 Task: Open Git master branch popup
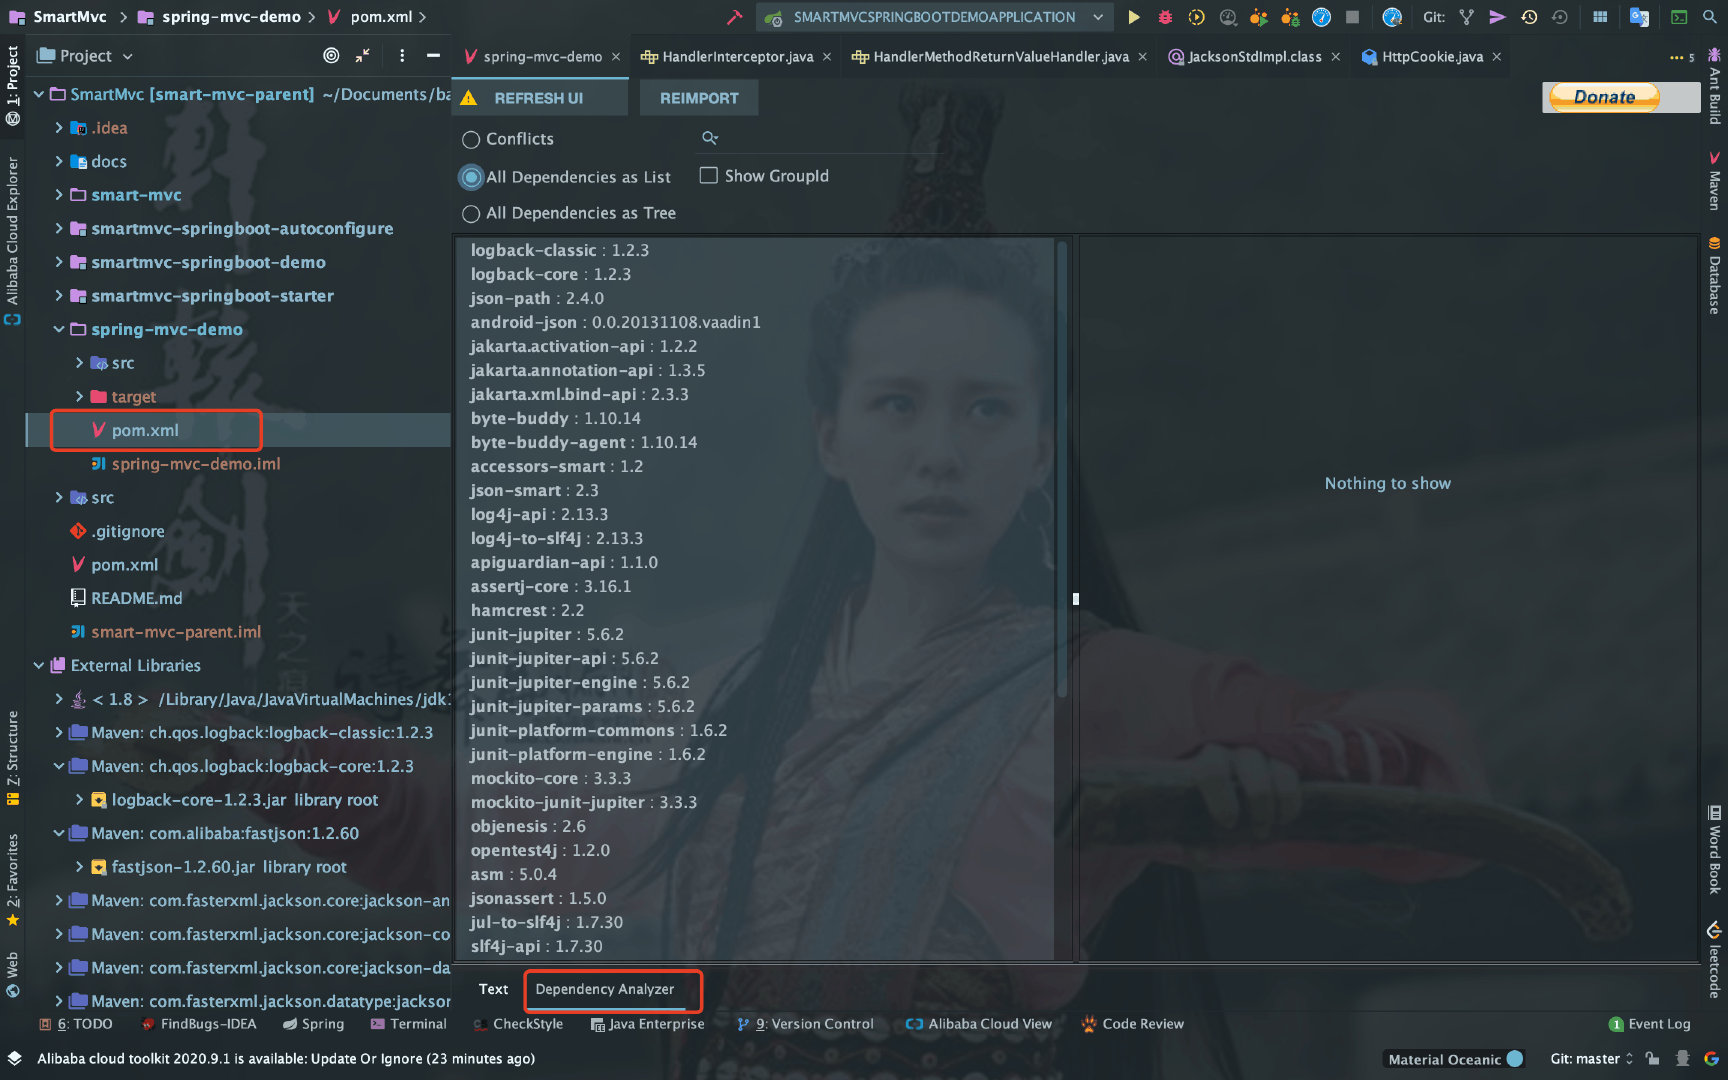click(x=1591, y=1059)
